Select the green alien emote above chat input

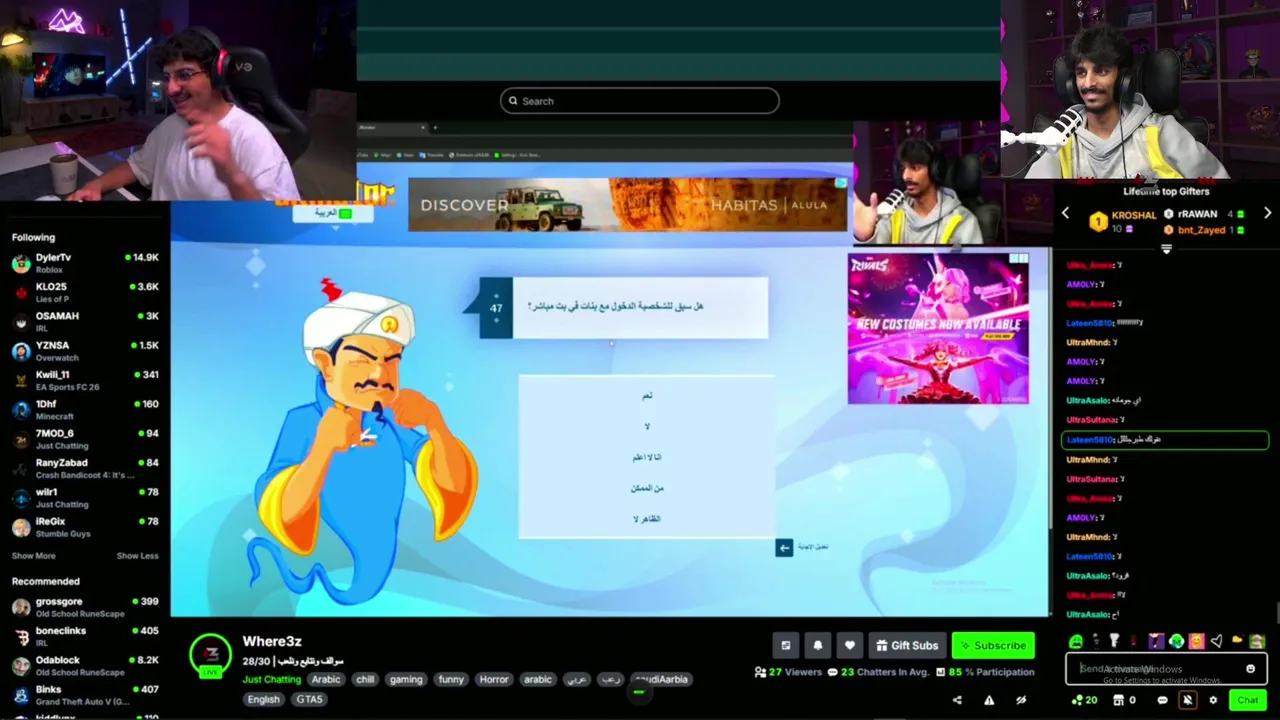click(1176, 641)
